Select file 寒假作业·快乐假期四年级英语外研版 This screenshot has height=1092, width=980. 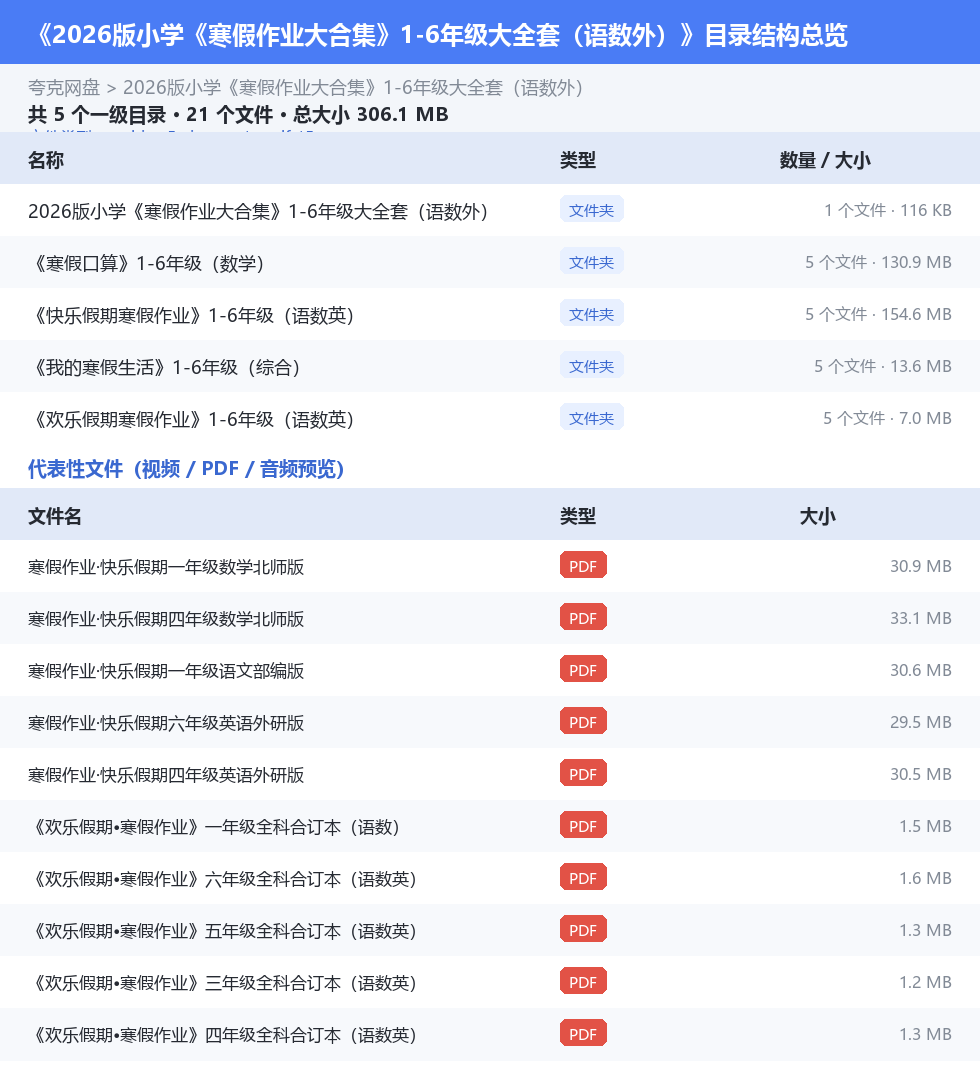coord(166,775)
